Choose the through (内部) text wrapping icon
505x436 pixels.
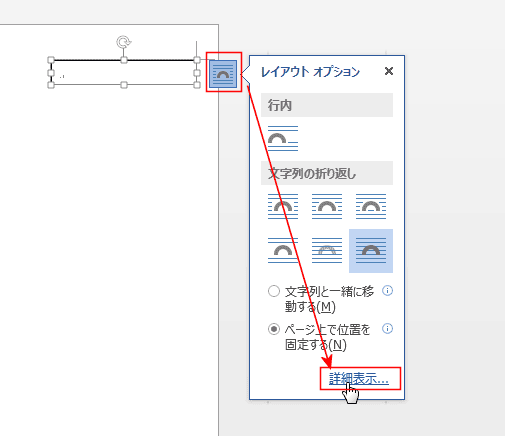(x=371, y=207)
